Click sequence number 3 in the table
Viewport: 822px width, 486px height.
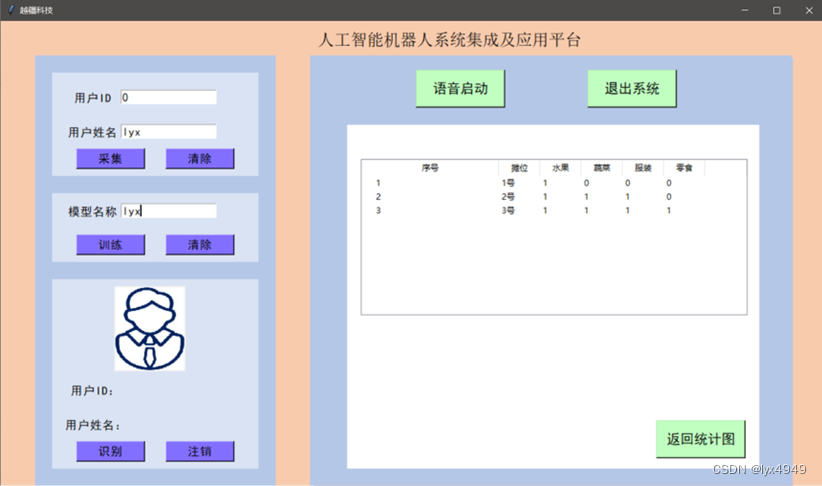tap(378, 210)
